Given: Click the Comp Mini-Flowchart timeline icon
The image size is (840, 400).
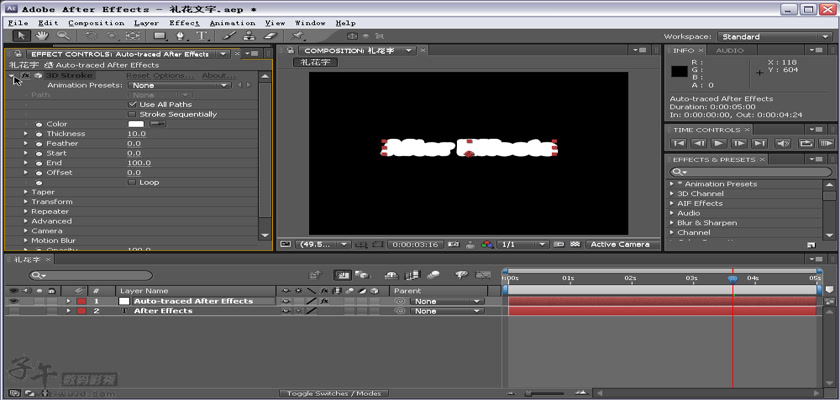Looking at the screenshot, I should coord(316,275).
